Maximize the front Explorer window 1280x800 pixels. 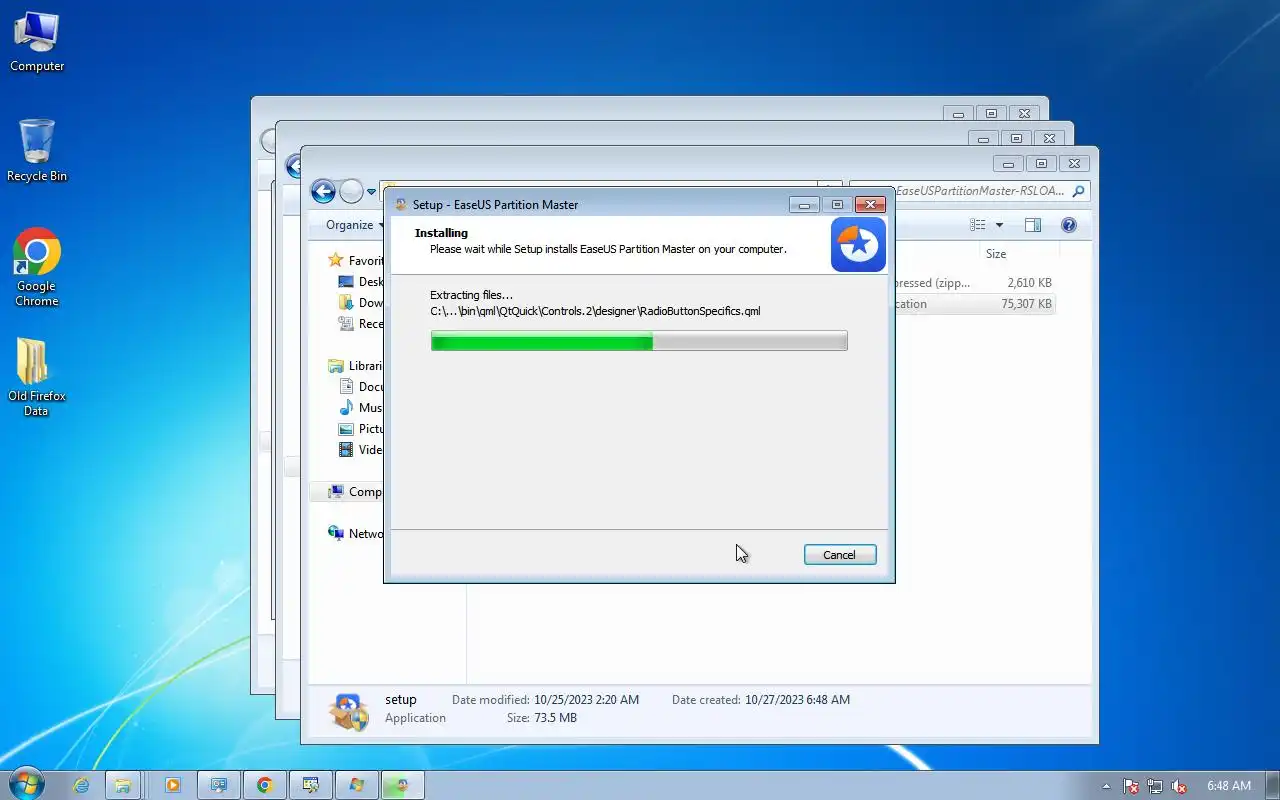(1041, 164)
